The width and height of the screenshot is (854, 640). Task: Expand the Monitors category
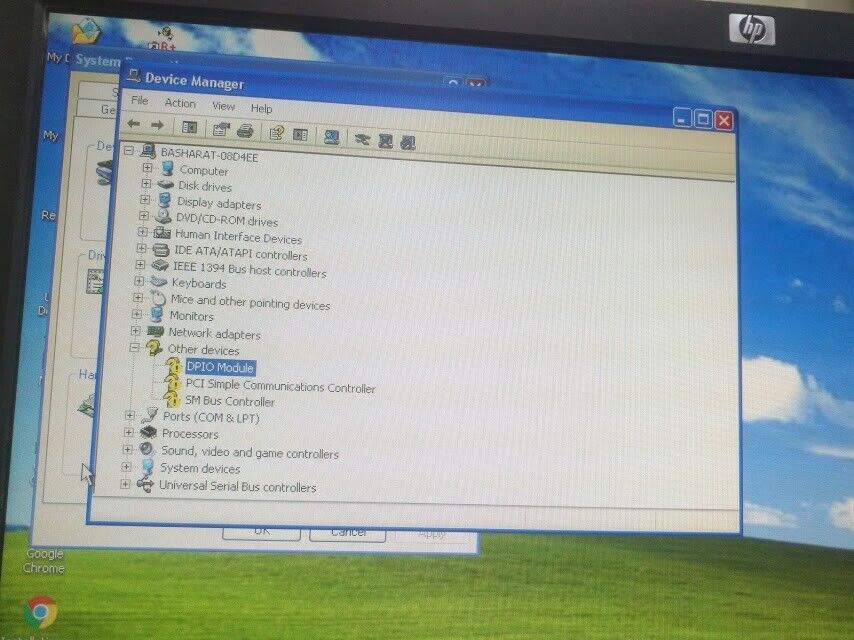coord(137,314)
